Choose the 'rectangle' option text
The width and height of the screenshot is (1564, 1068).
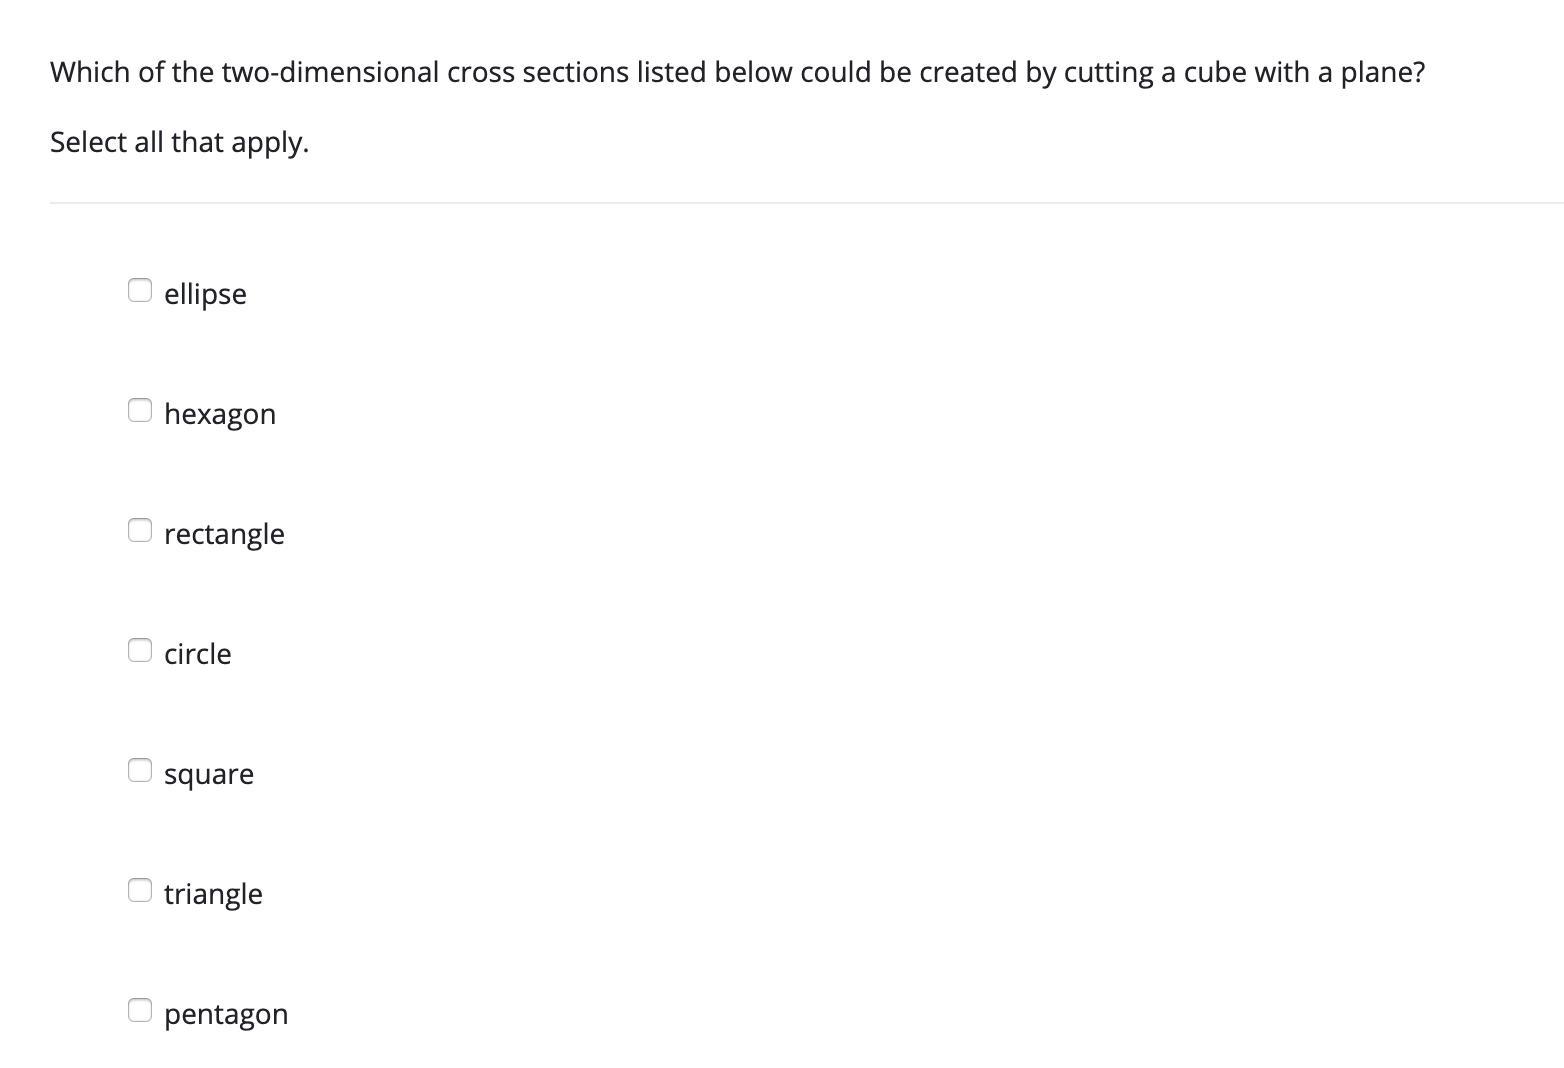point(224,534)
